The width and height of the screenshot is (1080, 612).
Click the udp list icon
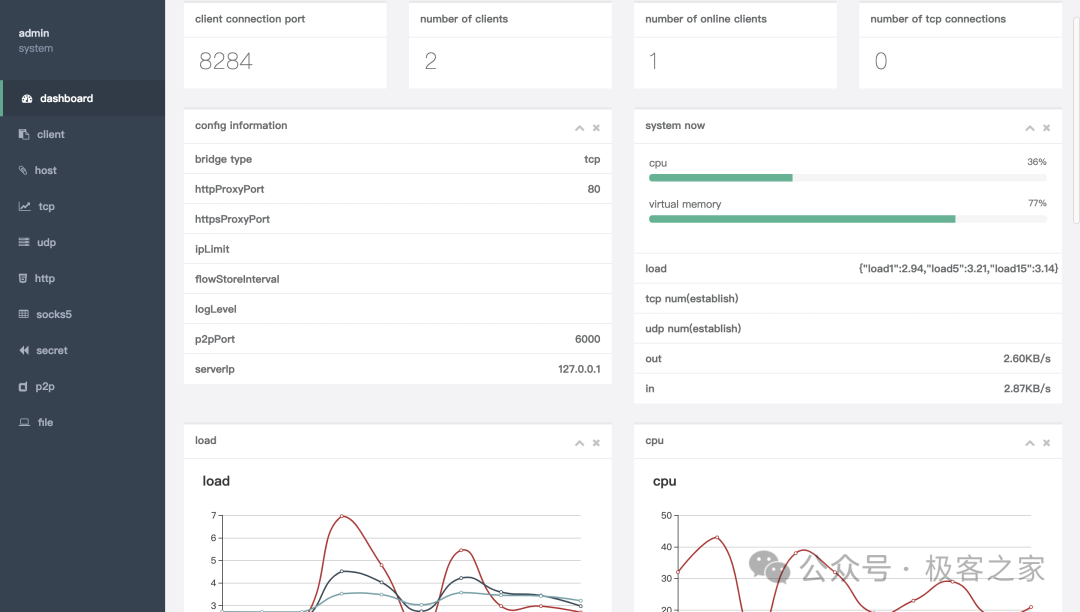pyautogui.click(x=24, y=243)
